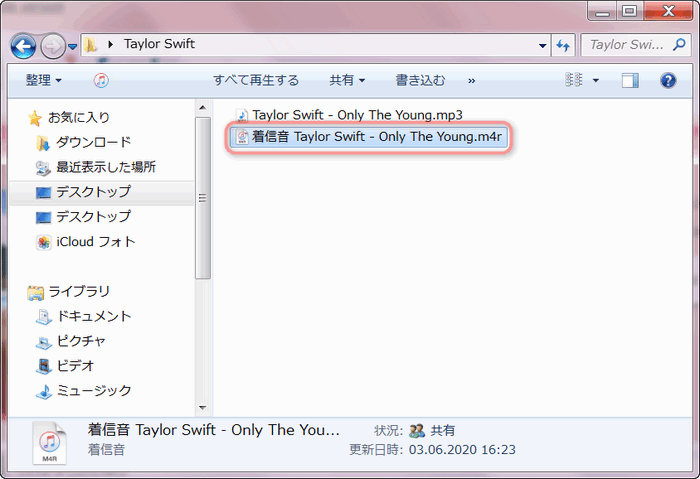Open ビデオ library

[x=75, y=366]
